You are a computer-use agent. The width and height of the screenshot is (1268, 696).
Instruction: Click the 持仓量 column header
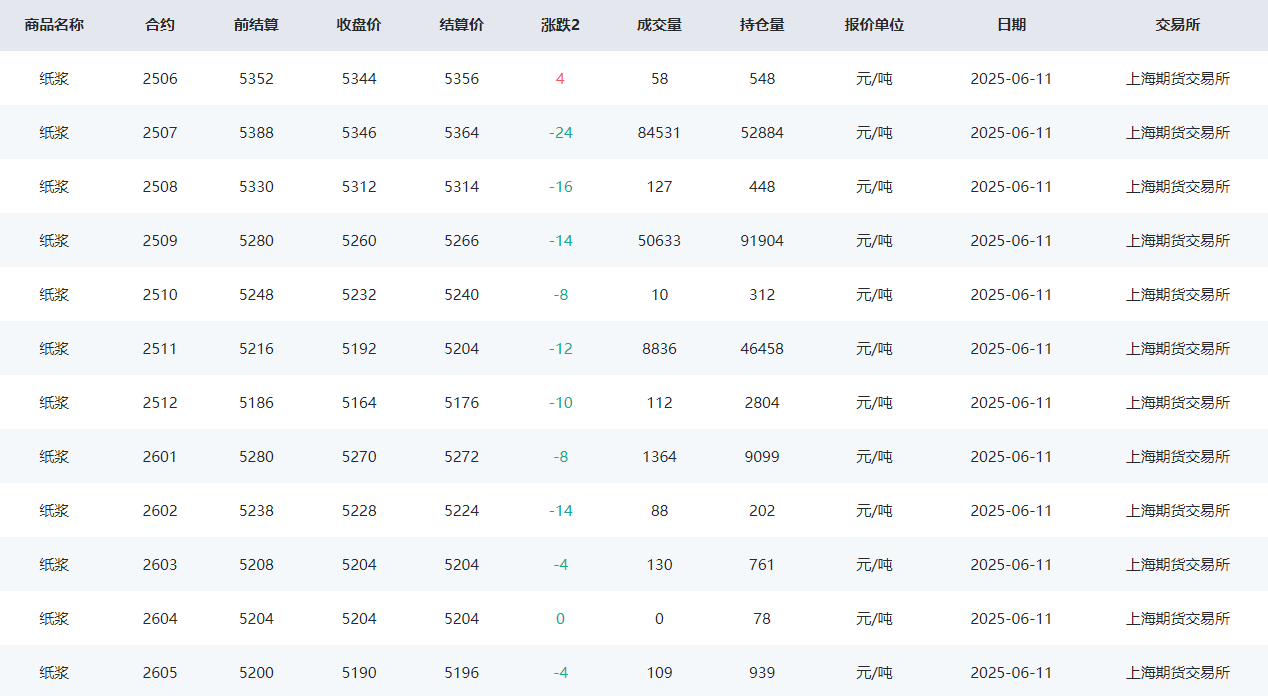(762, 25)
